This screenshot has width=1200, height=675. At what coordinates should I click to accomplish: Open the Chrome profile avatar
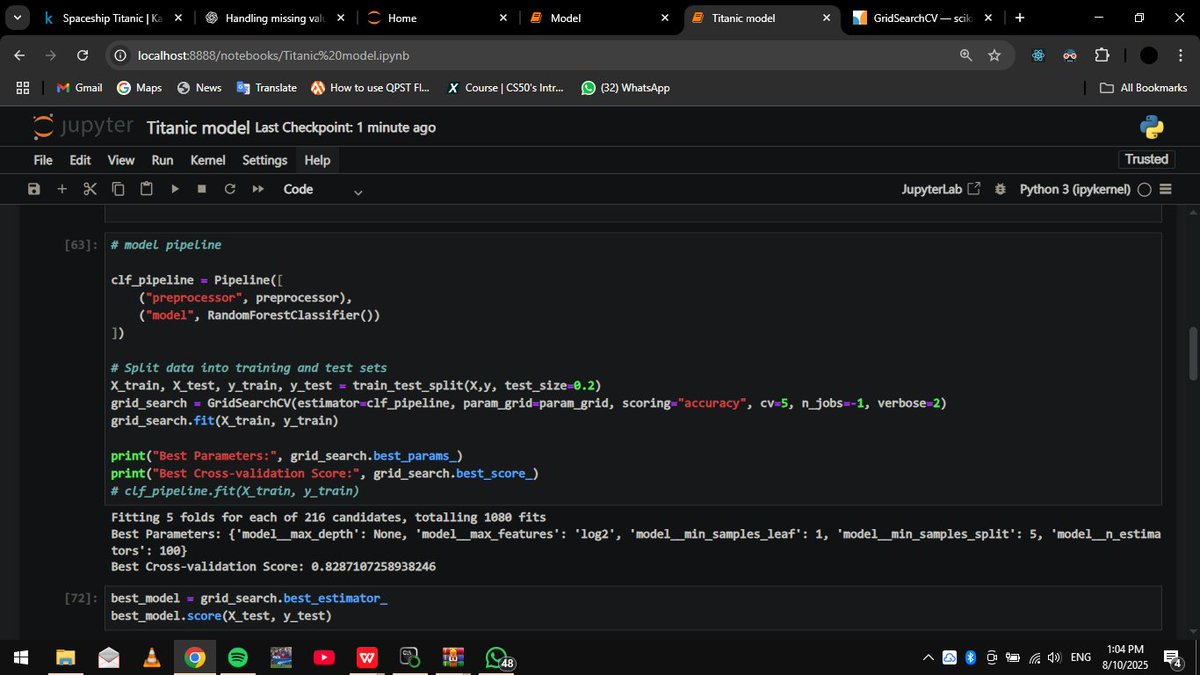click(1149, 56)
